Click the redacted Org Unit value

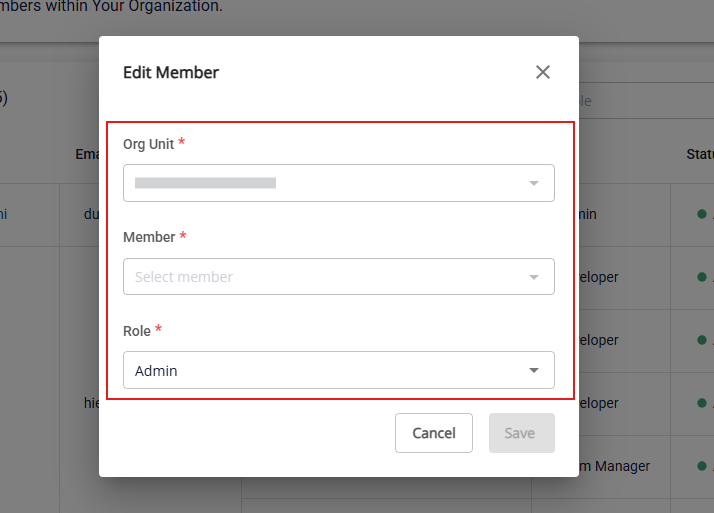click(205, 183)
